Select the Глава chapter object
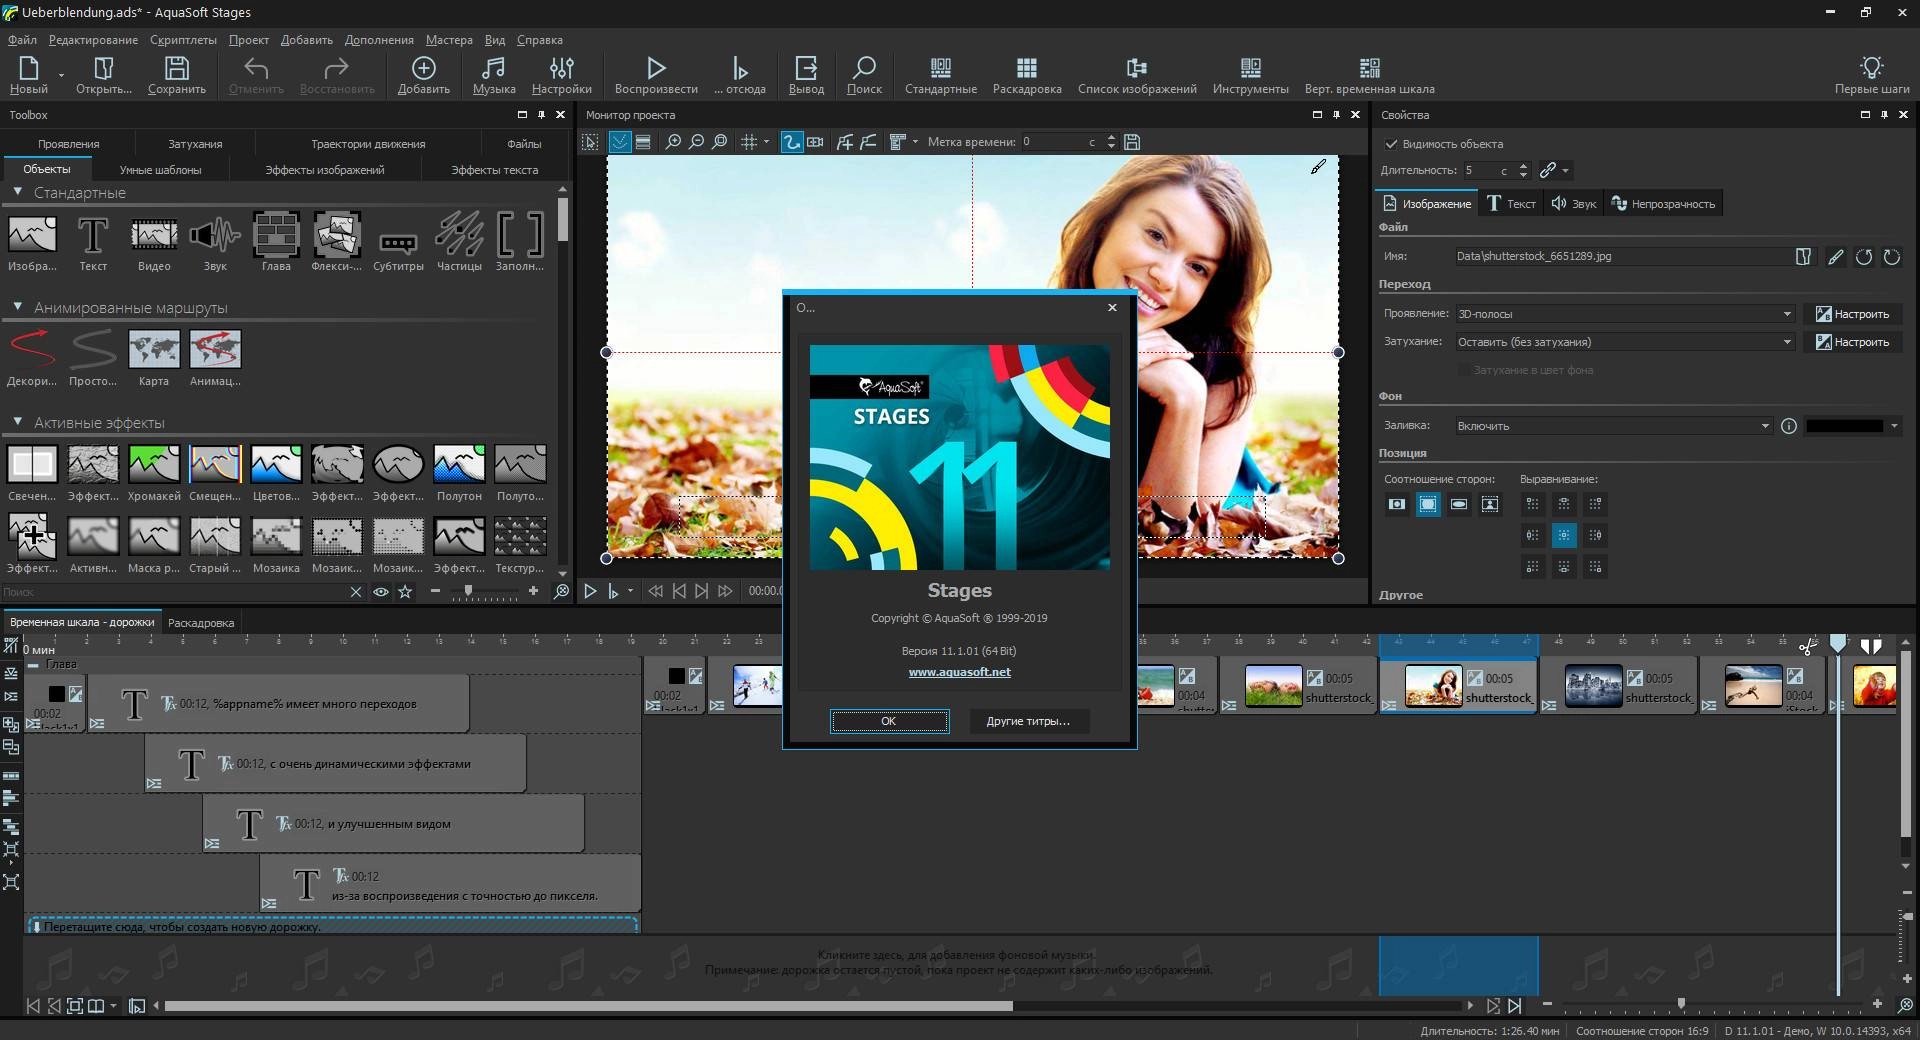Screen dimensions: 1920x1040 pyautogui.click(x=276, y=242)
